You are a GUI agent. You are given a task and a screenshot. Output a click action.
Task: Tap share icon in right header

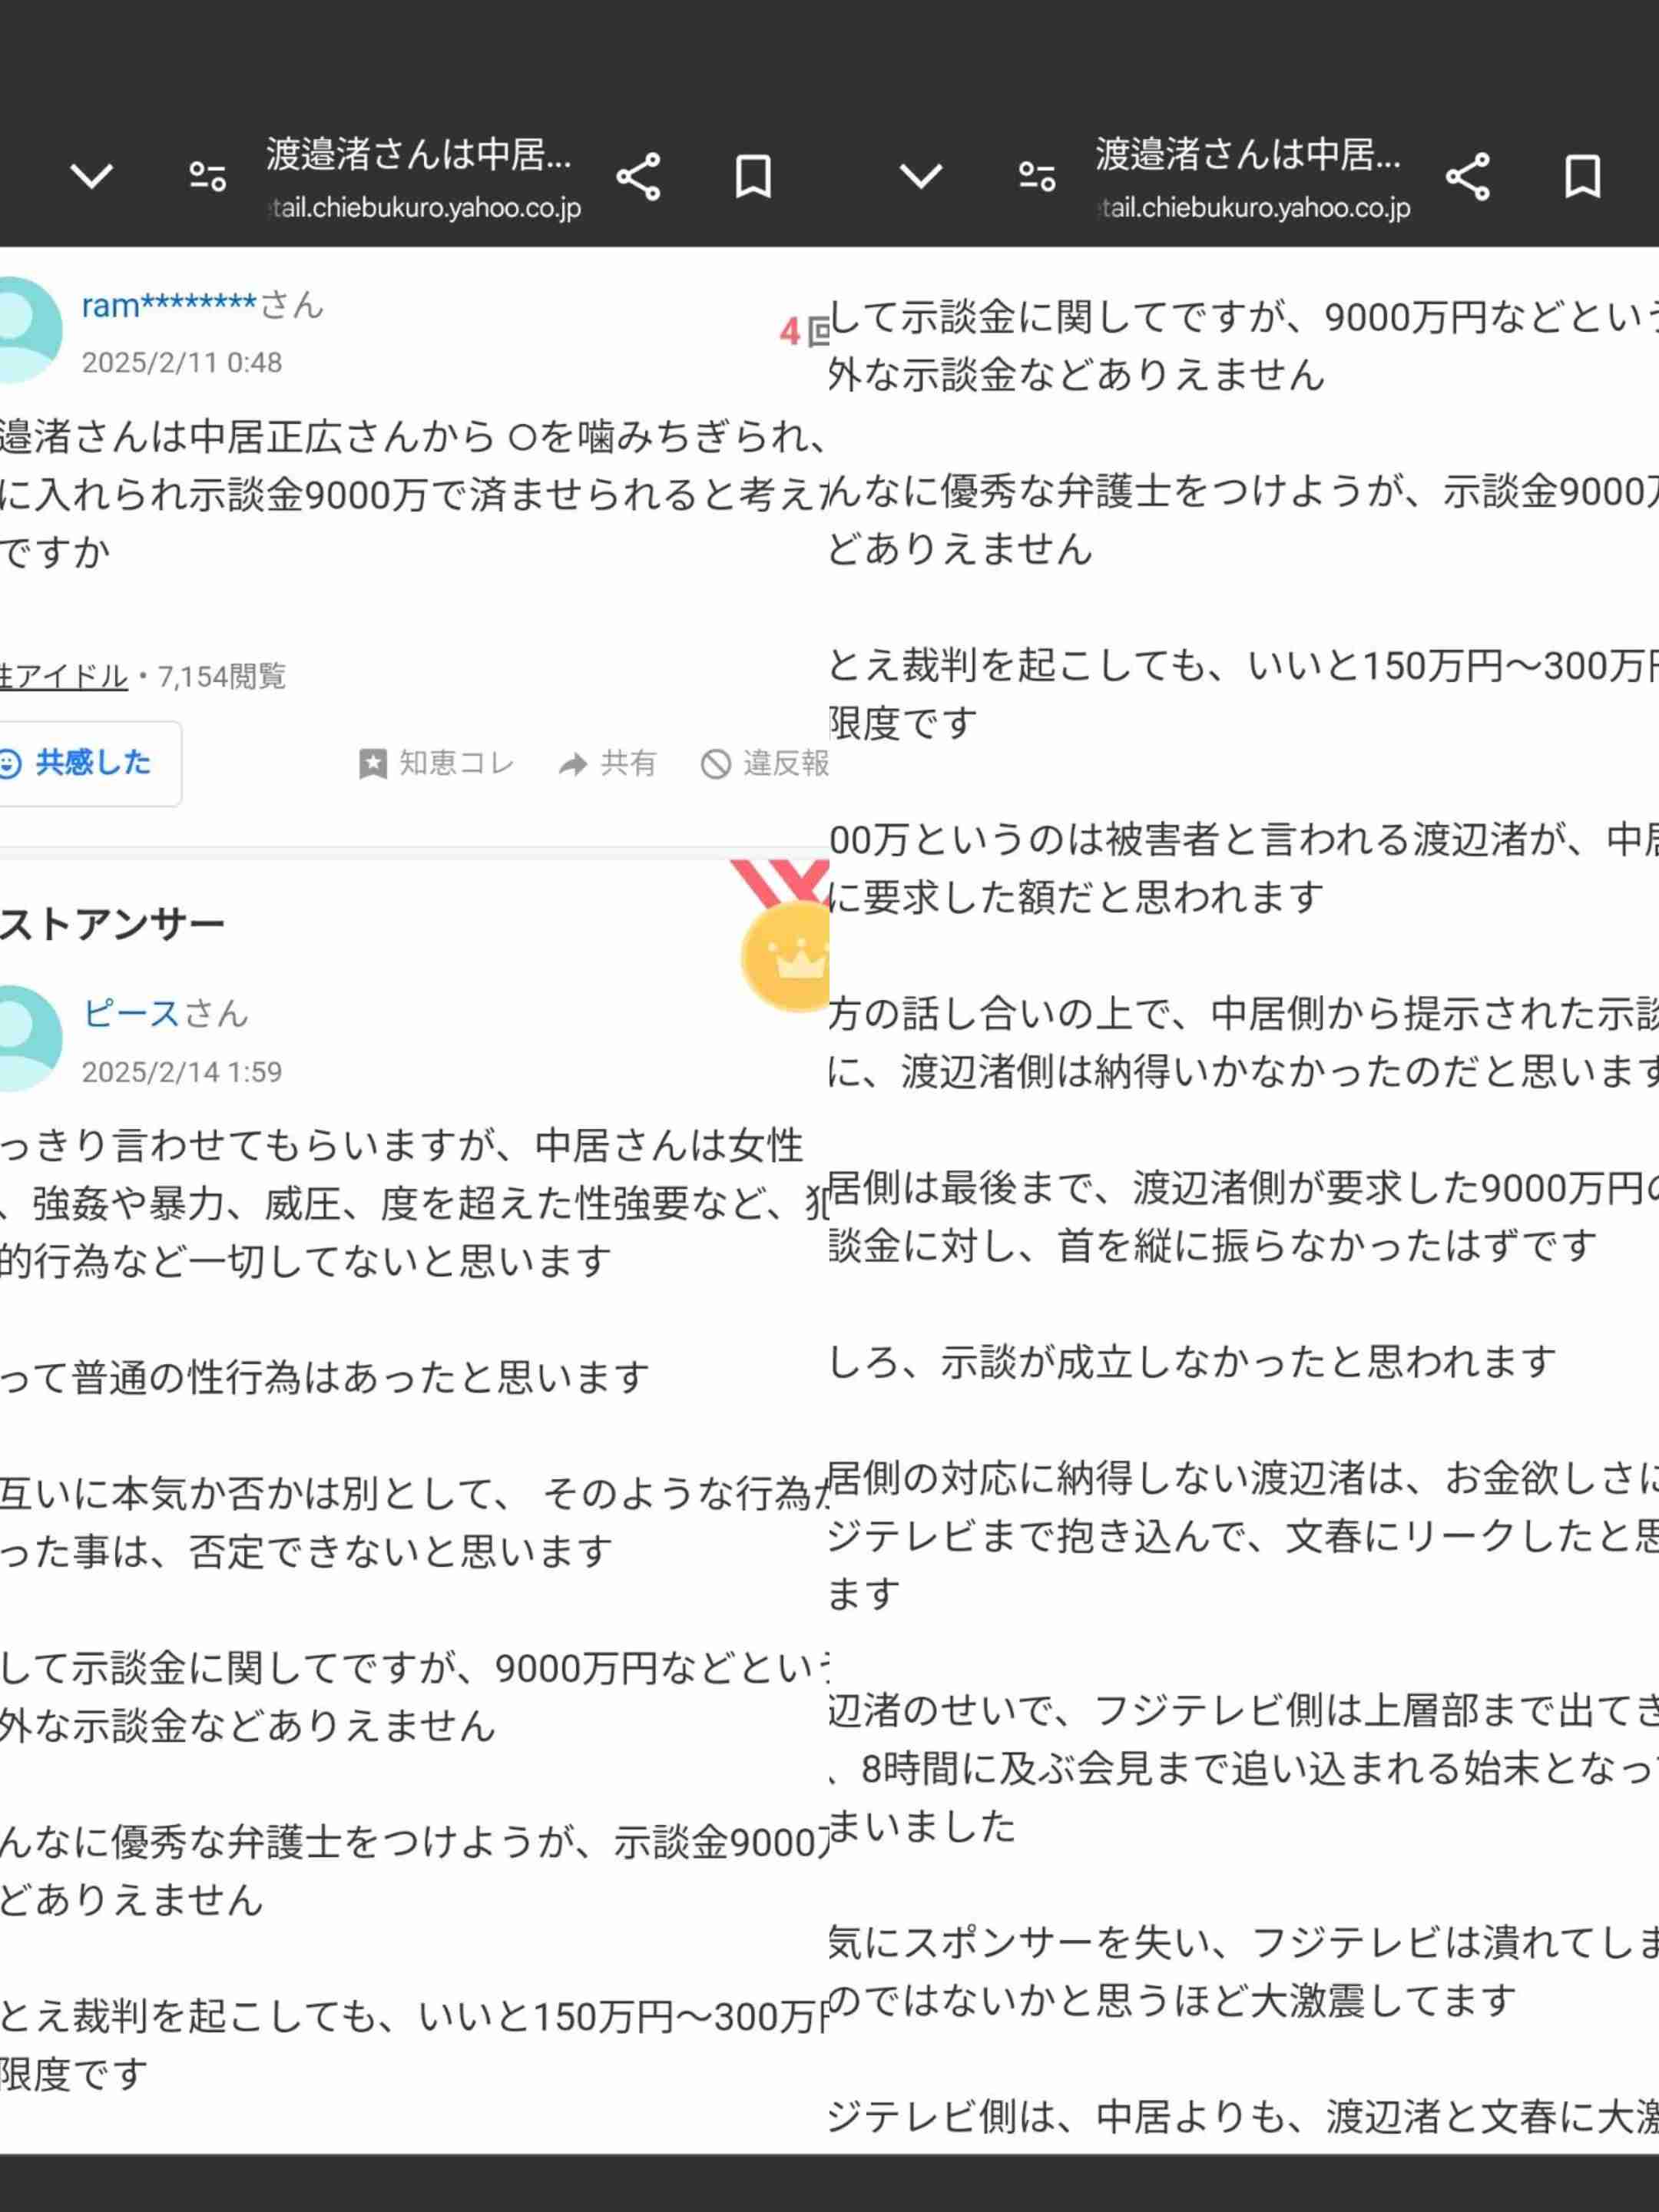[1468, 177]
